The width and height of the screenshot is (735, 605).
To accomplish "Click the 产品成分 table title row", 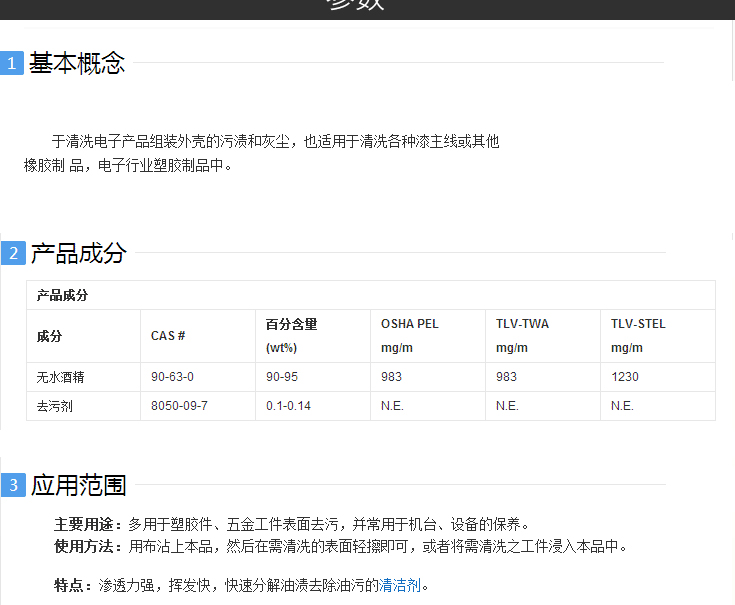I will click(371, 295).
